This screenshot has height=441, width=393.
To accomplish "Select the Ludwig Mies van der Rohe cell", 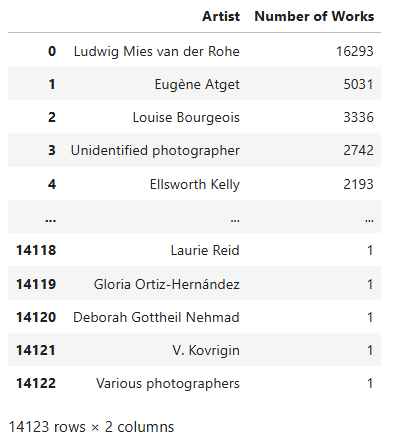I will (157, 51).
